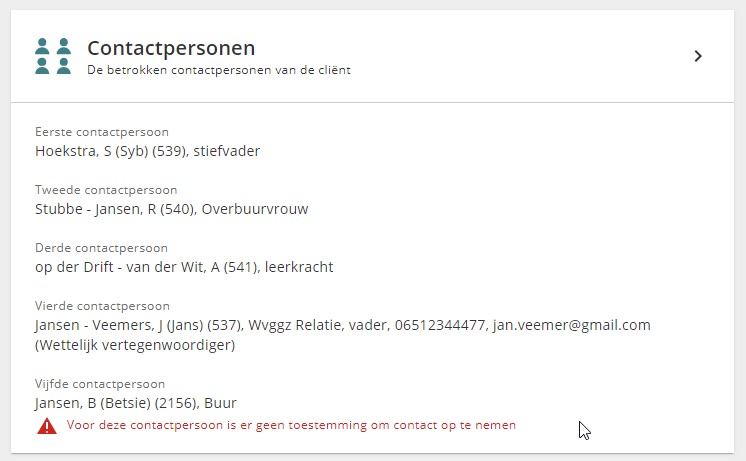This screenshot has height=461, width=746.
Task: Select contact Hoekstra, S (Syb) stiefvader
Action: pyautogui.click(x=147, y=151)
